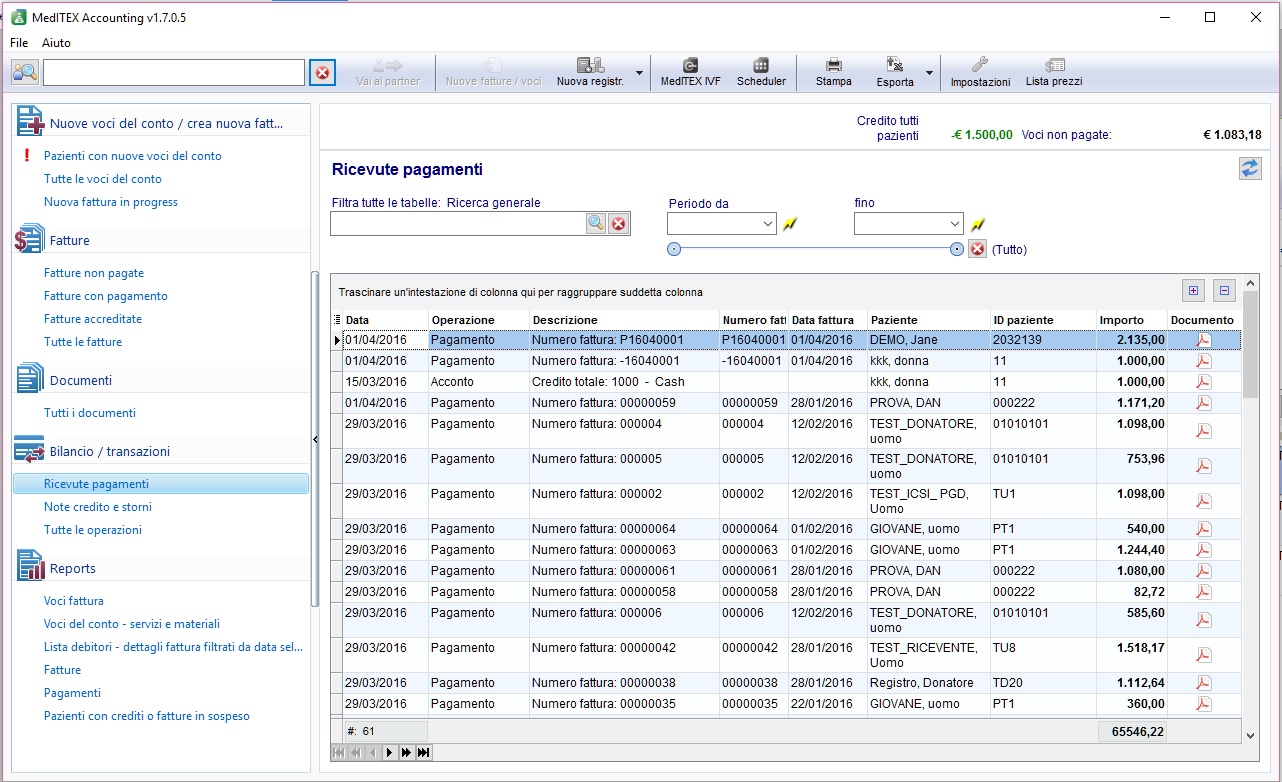Viewport: 1282px width, 782px height.
Task: Open the PDF for invoice 00000042
Action: click(x=1204, y=655)
